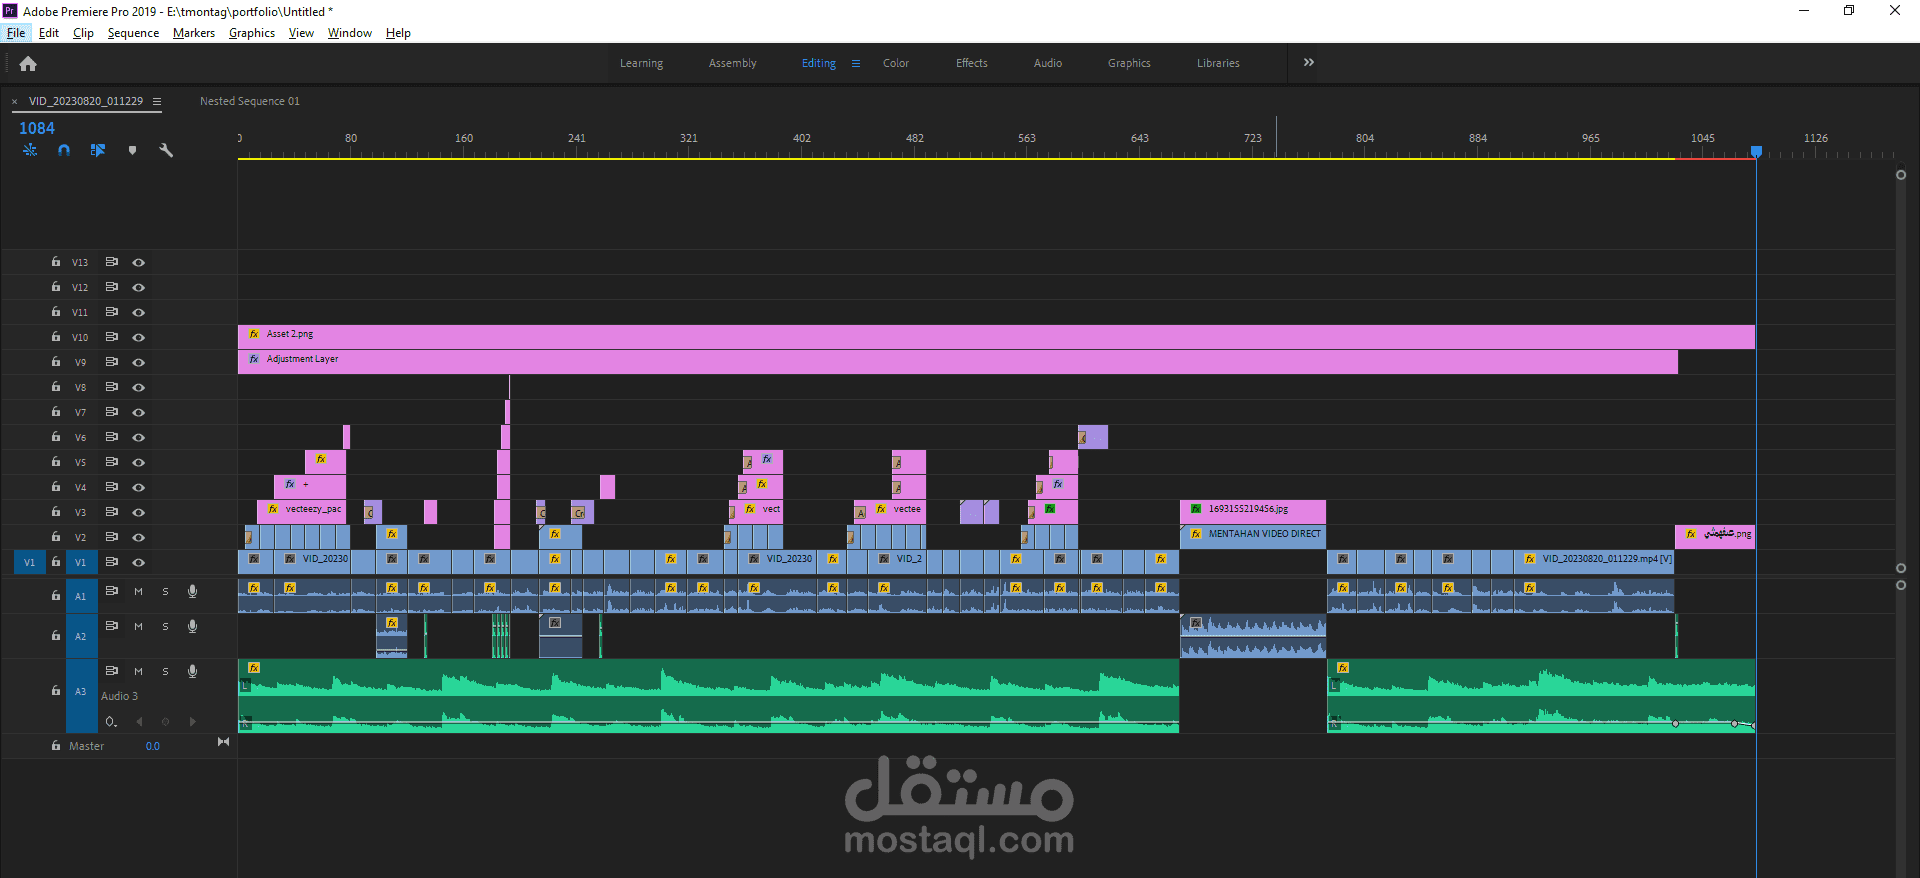Hide track V10 output with eye icon

click(139, 337)
